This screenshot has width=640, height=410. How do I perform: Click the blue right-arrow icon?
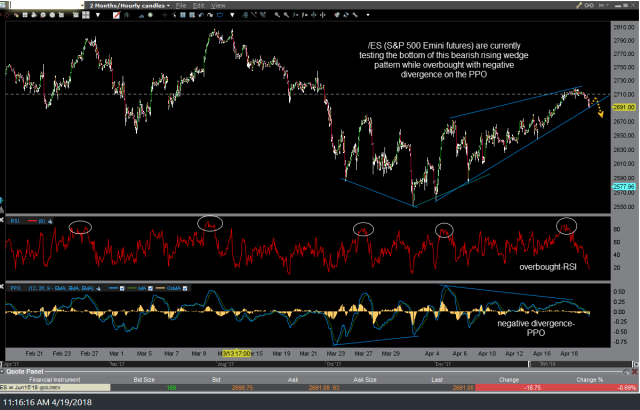[x=220, y=15]
